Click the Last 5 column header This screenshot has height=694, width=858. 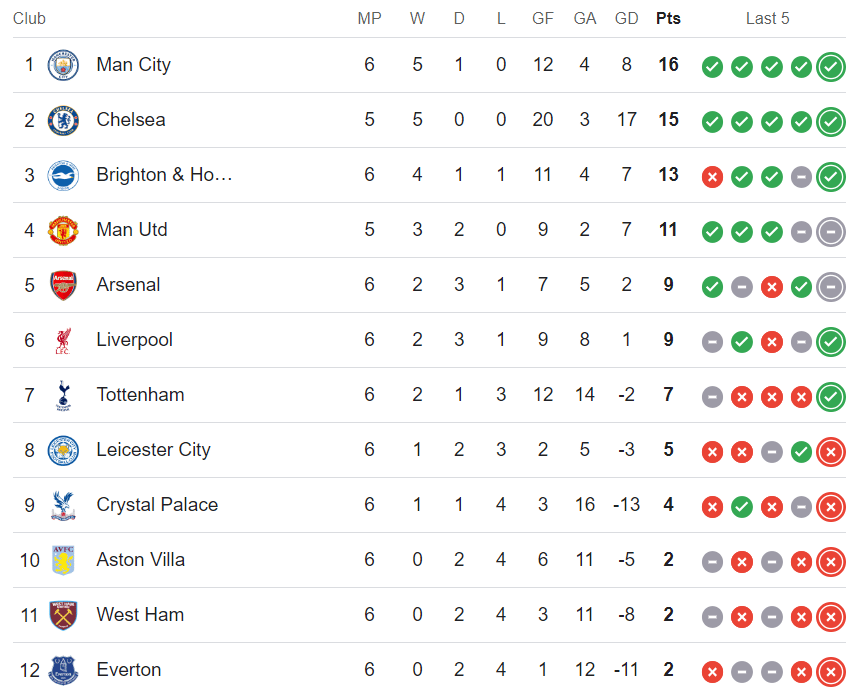767,19
